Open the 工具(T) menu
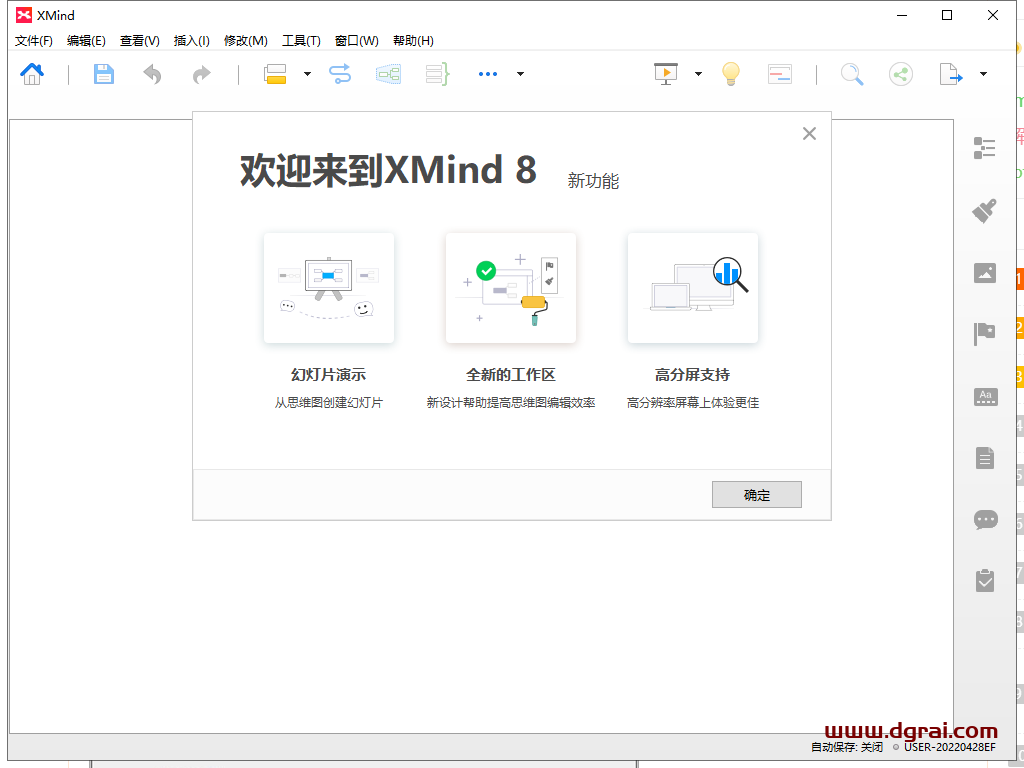Viewport: 1024px width, 768px height. tap(300, 41)
